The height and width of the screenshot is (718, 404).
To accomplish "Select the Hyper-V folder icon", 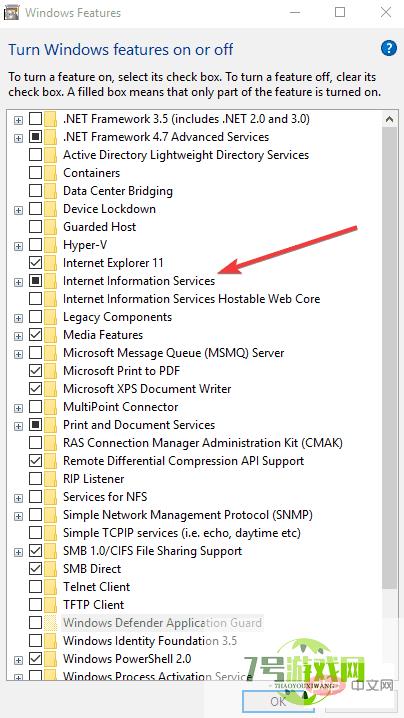I will (x=50, y=245).
